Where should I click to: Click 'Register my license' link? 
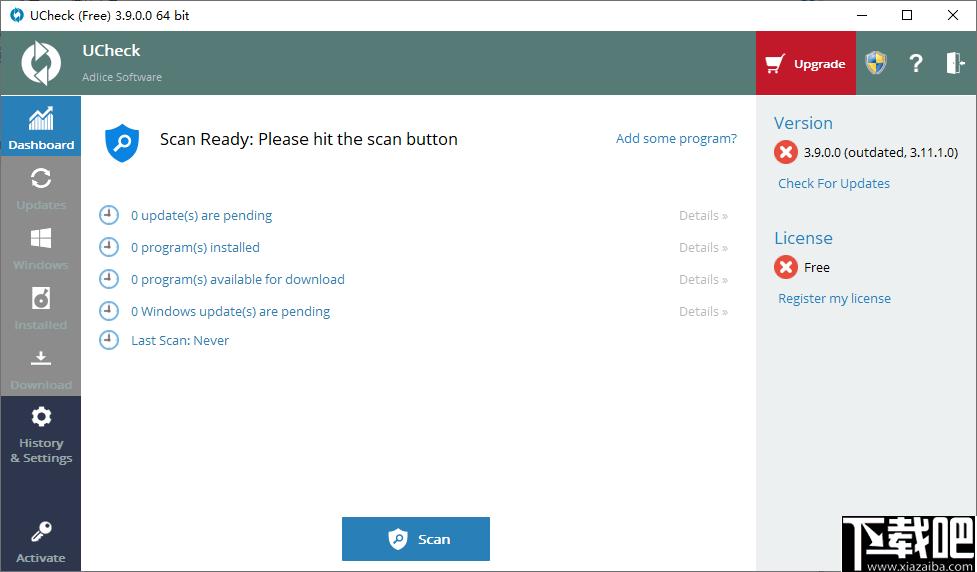pos(834,298)
